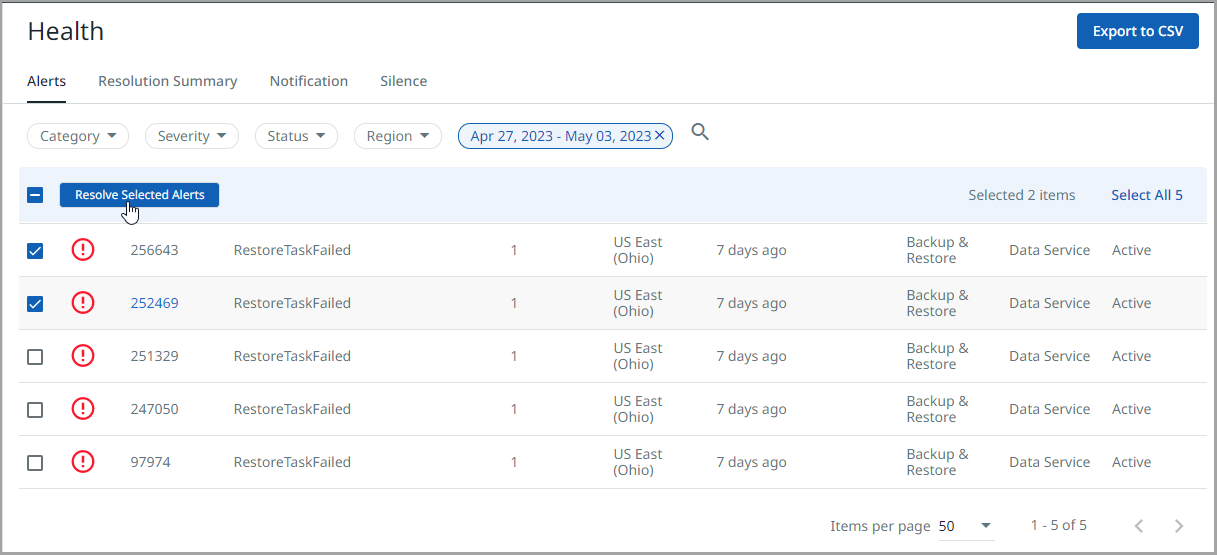
Task: Click critical severity icon for alert 247050
Action: 83,409
